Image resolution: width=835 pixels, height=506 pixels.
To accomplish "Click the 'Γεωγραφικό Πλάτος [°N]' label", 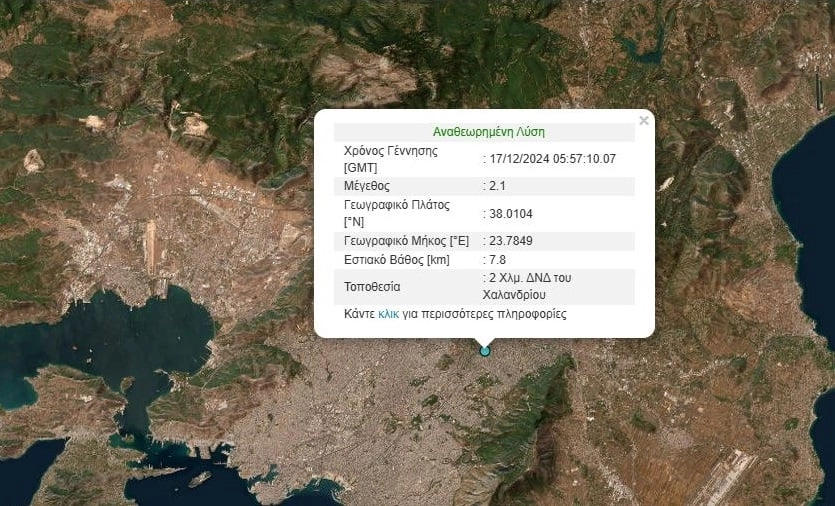I will [x=397, y=212].
